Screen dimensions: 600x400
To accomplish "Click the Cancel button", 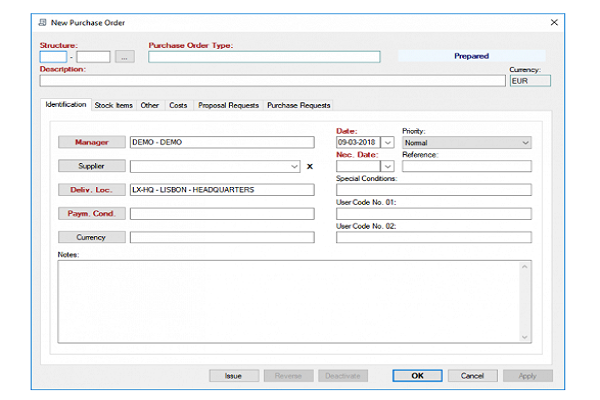I will coord(473,376).
